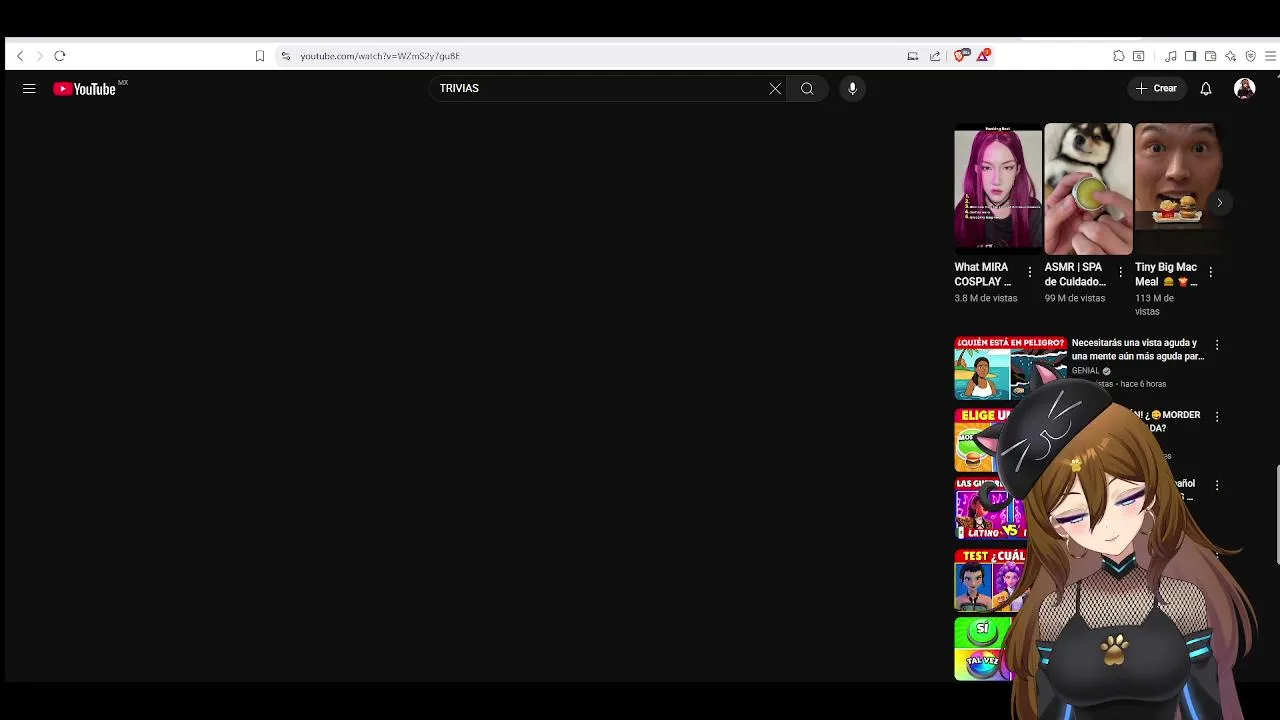Clear the search text with the X

pos(775,89)
